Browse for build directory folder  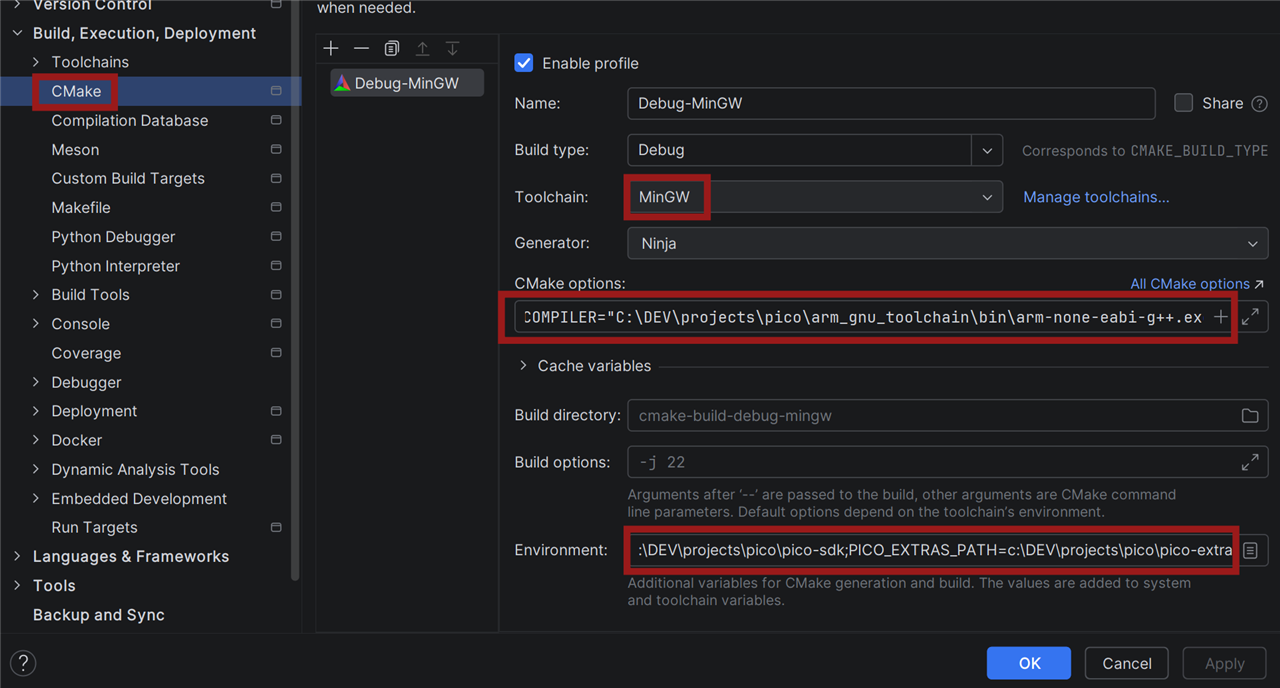(x=1250, y=416)
